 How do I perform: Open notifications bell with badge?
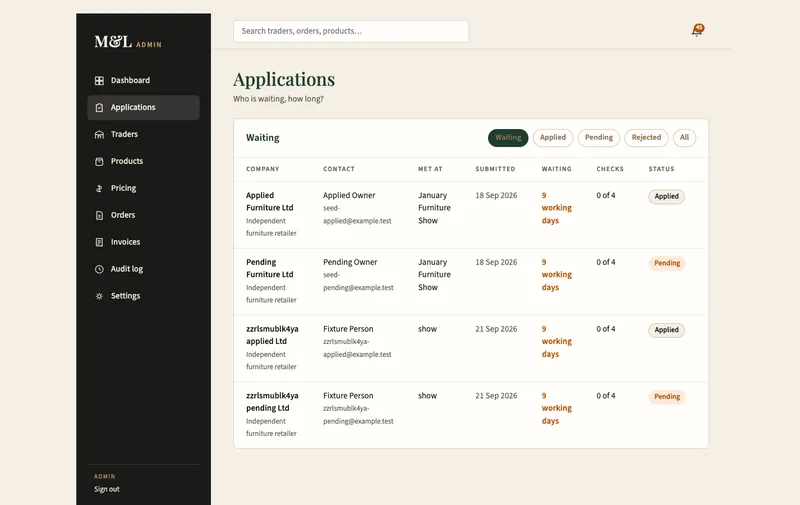point(697,31)
